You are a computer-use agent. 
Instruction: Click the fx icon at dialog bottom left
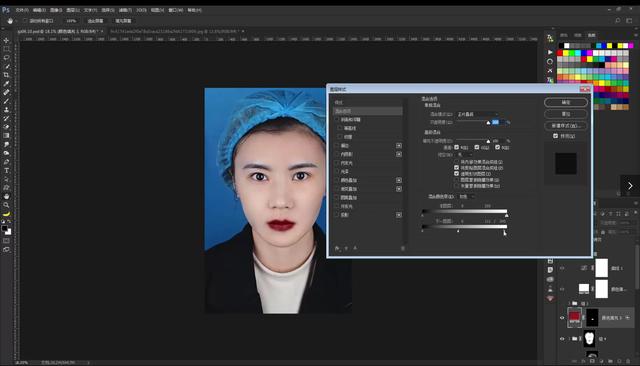click(337, 248)
